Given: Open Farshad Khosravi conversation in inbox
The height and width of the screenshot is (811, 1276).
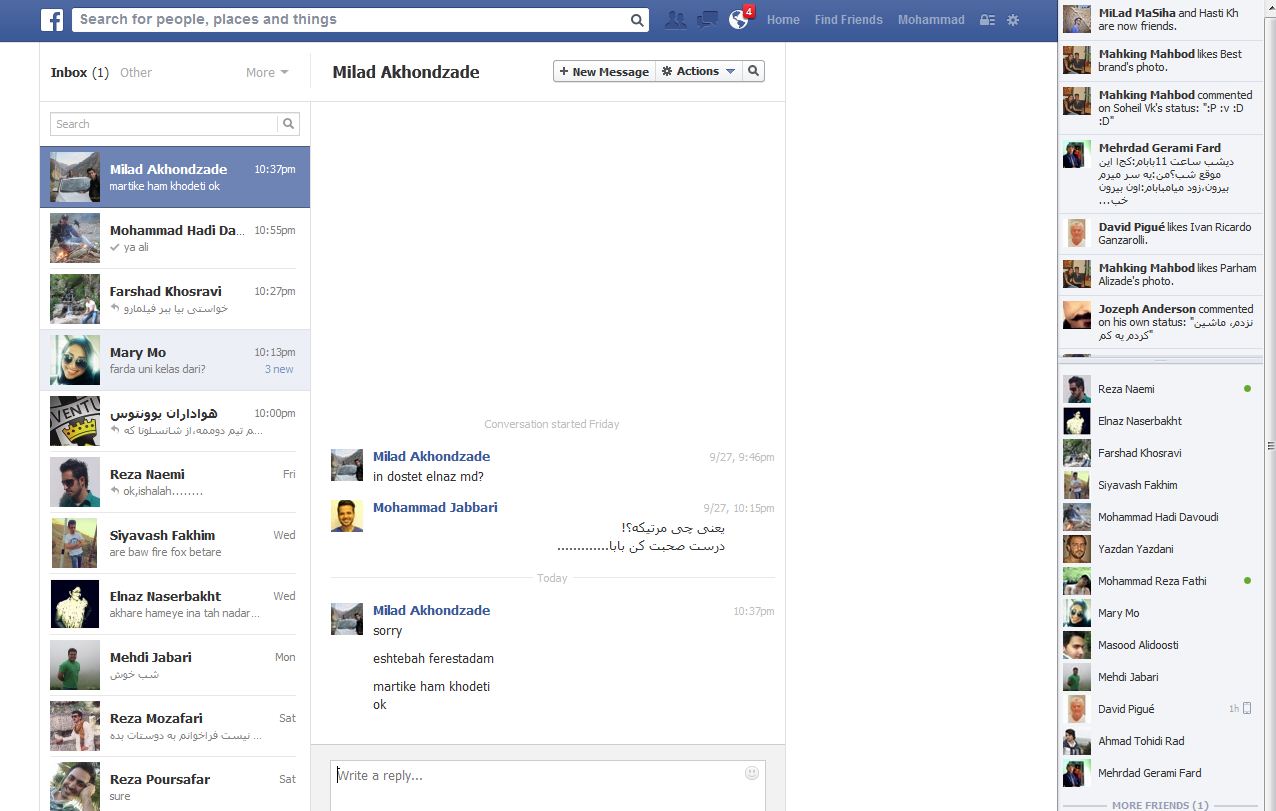Looking at the screenshot, I should [x=175, y=299].
